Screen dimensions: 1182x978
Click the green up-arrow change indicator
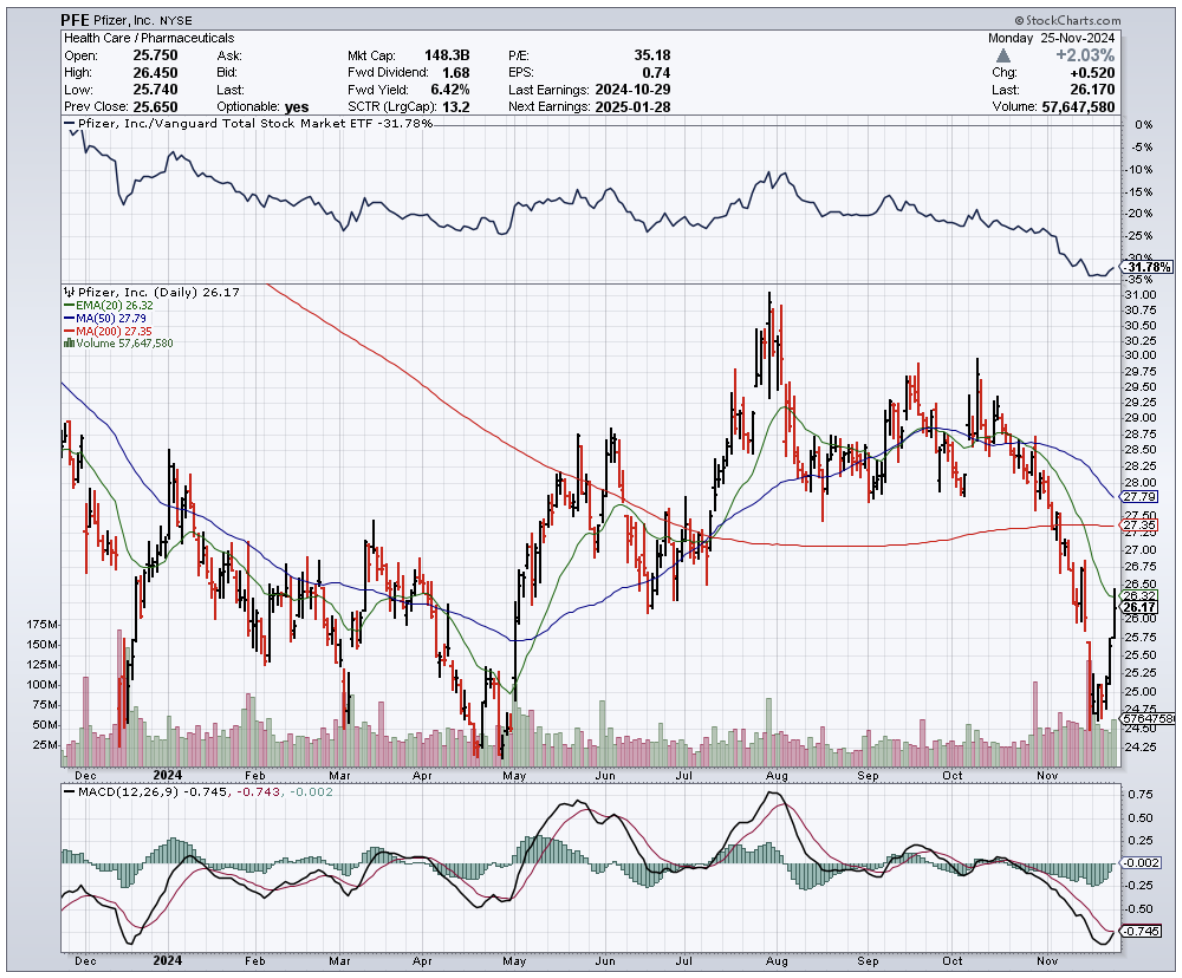[1003, 56]
